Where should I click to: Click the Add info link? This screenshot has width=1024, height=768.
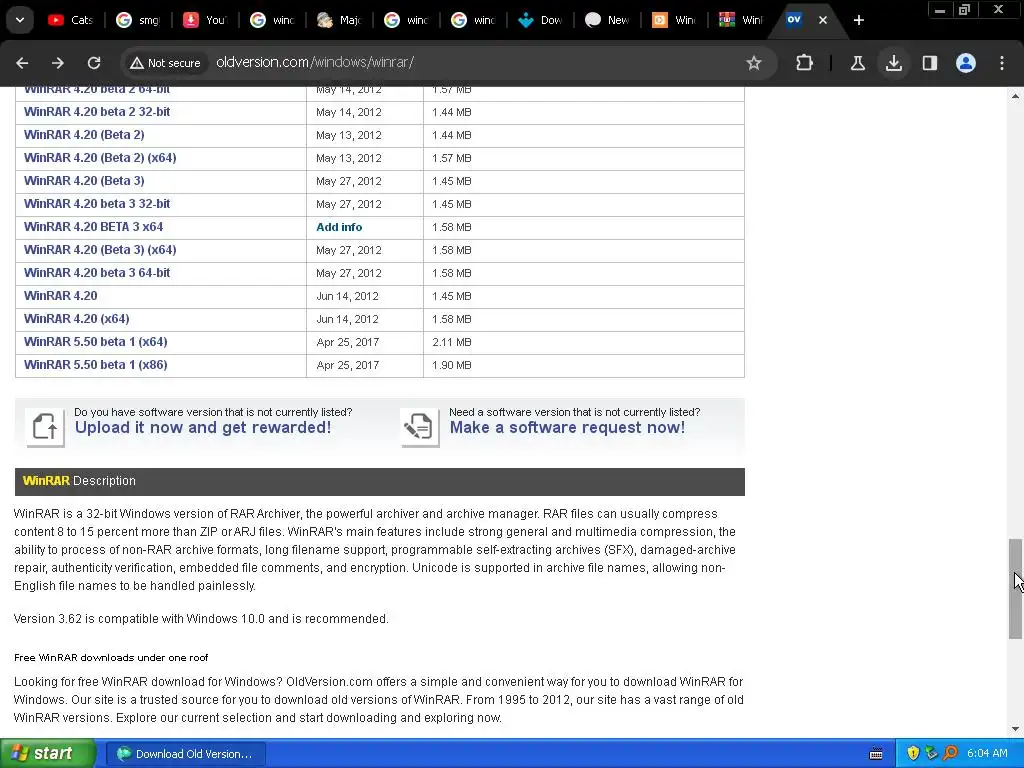click(x=339, y=227)
